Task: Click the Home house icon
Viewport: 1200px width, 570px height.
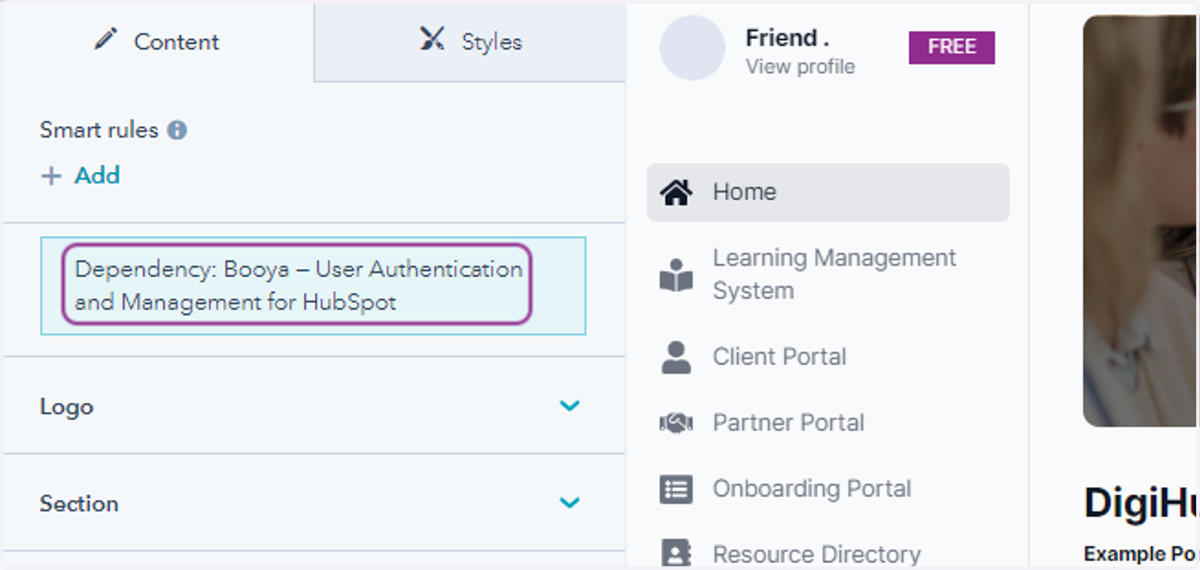Action: [677, 192]
